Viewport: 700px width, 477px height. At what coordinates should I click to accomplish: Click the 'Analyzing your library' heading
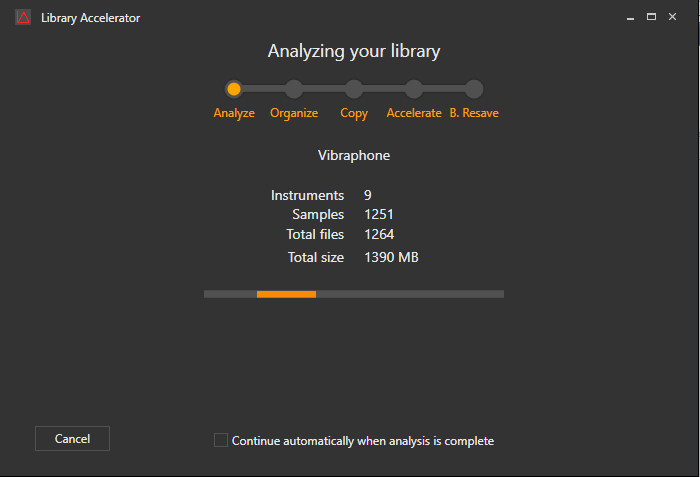(x=354, y=51)
